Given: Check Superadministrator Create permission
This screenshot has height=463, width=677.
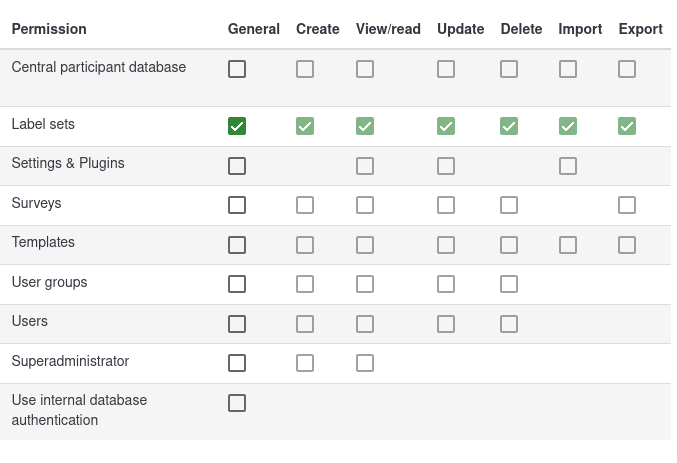Looking at the screenshot, I should coord(305,363).
